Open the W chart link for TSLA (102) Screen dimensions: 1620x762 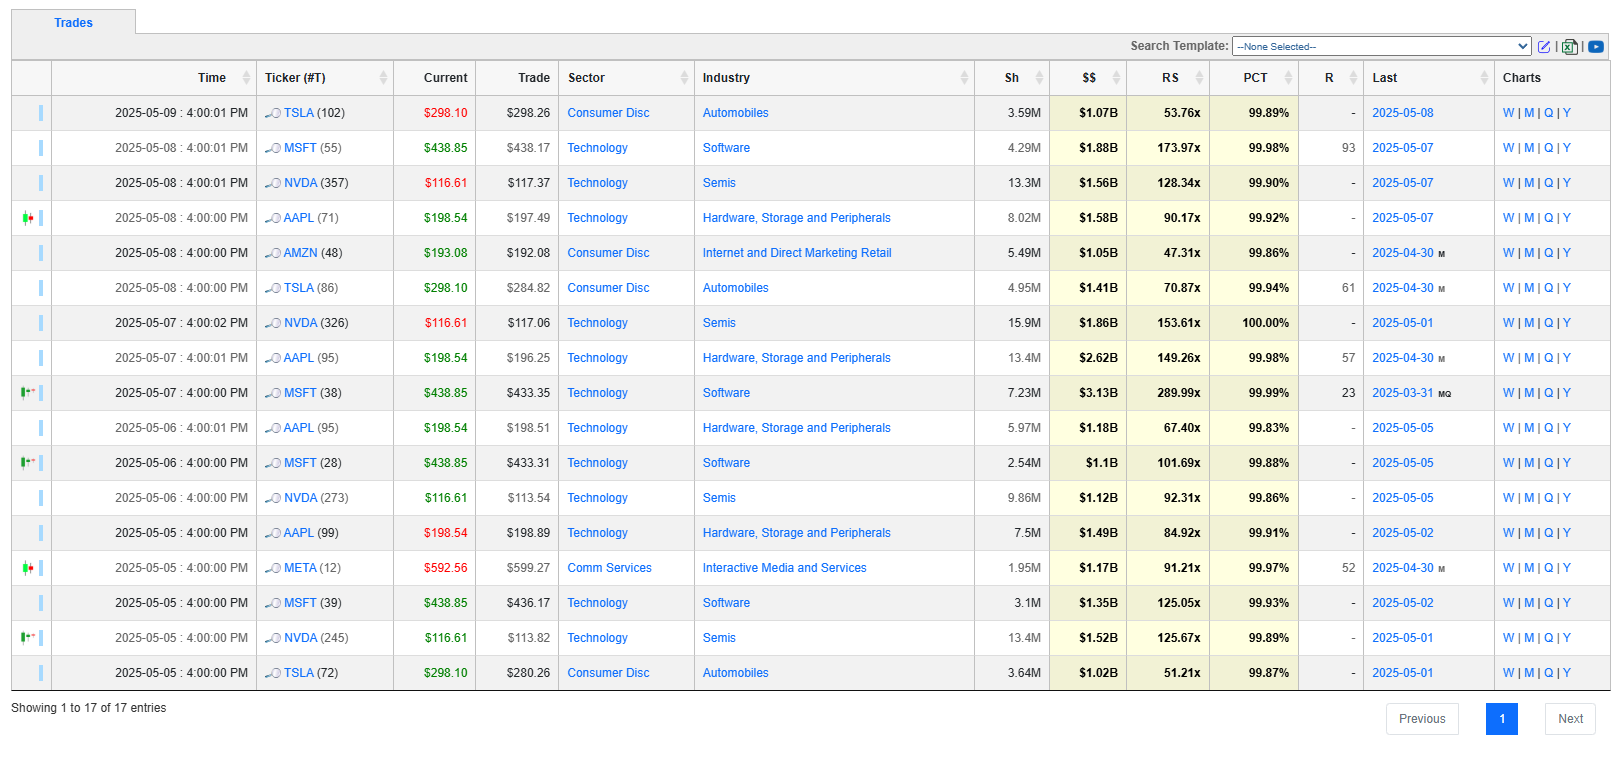(1508, 113)
